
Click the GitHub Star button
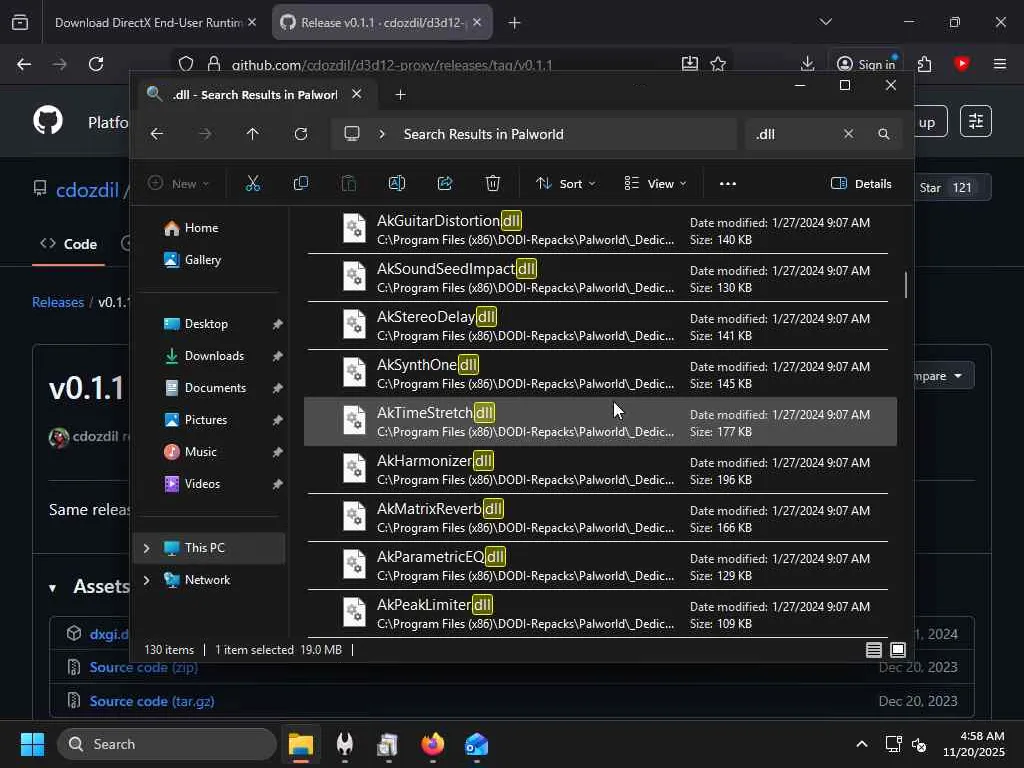(x=950, y=187)
